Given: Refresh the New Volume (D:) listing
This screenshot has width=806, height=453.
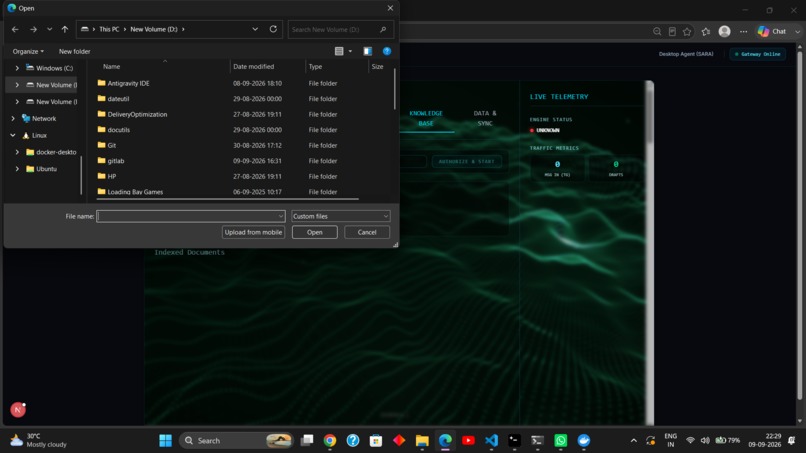Looking at the screenshot, I should tap(273, 29).
